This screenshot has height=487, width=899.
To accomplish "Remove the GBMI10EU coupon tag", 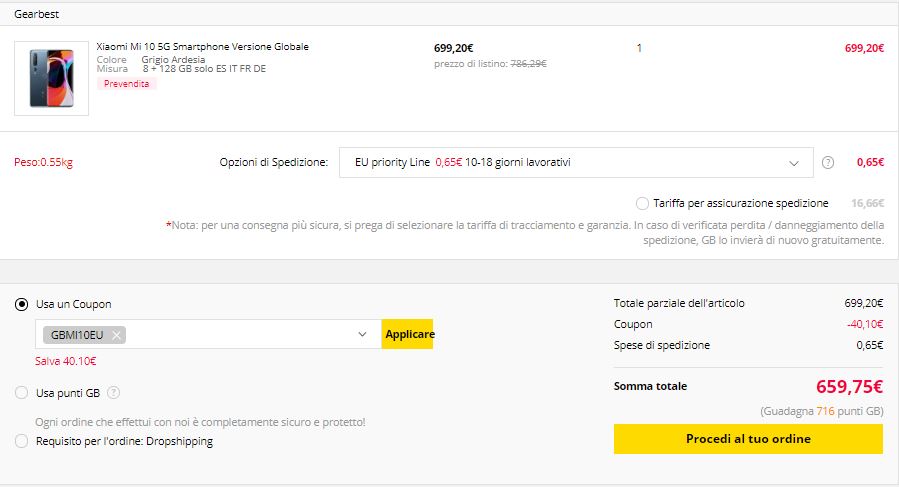I will click(x=116, y=335).
